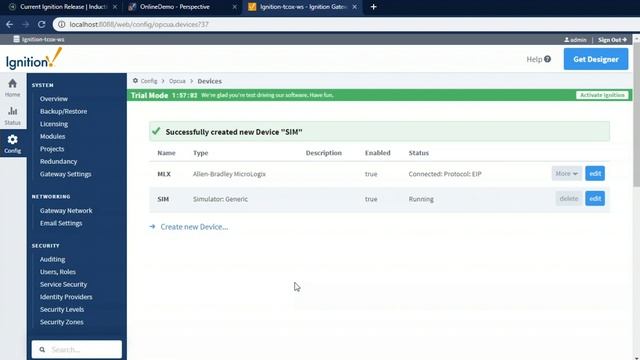Edit the SIM device

coord(595,199)
